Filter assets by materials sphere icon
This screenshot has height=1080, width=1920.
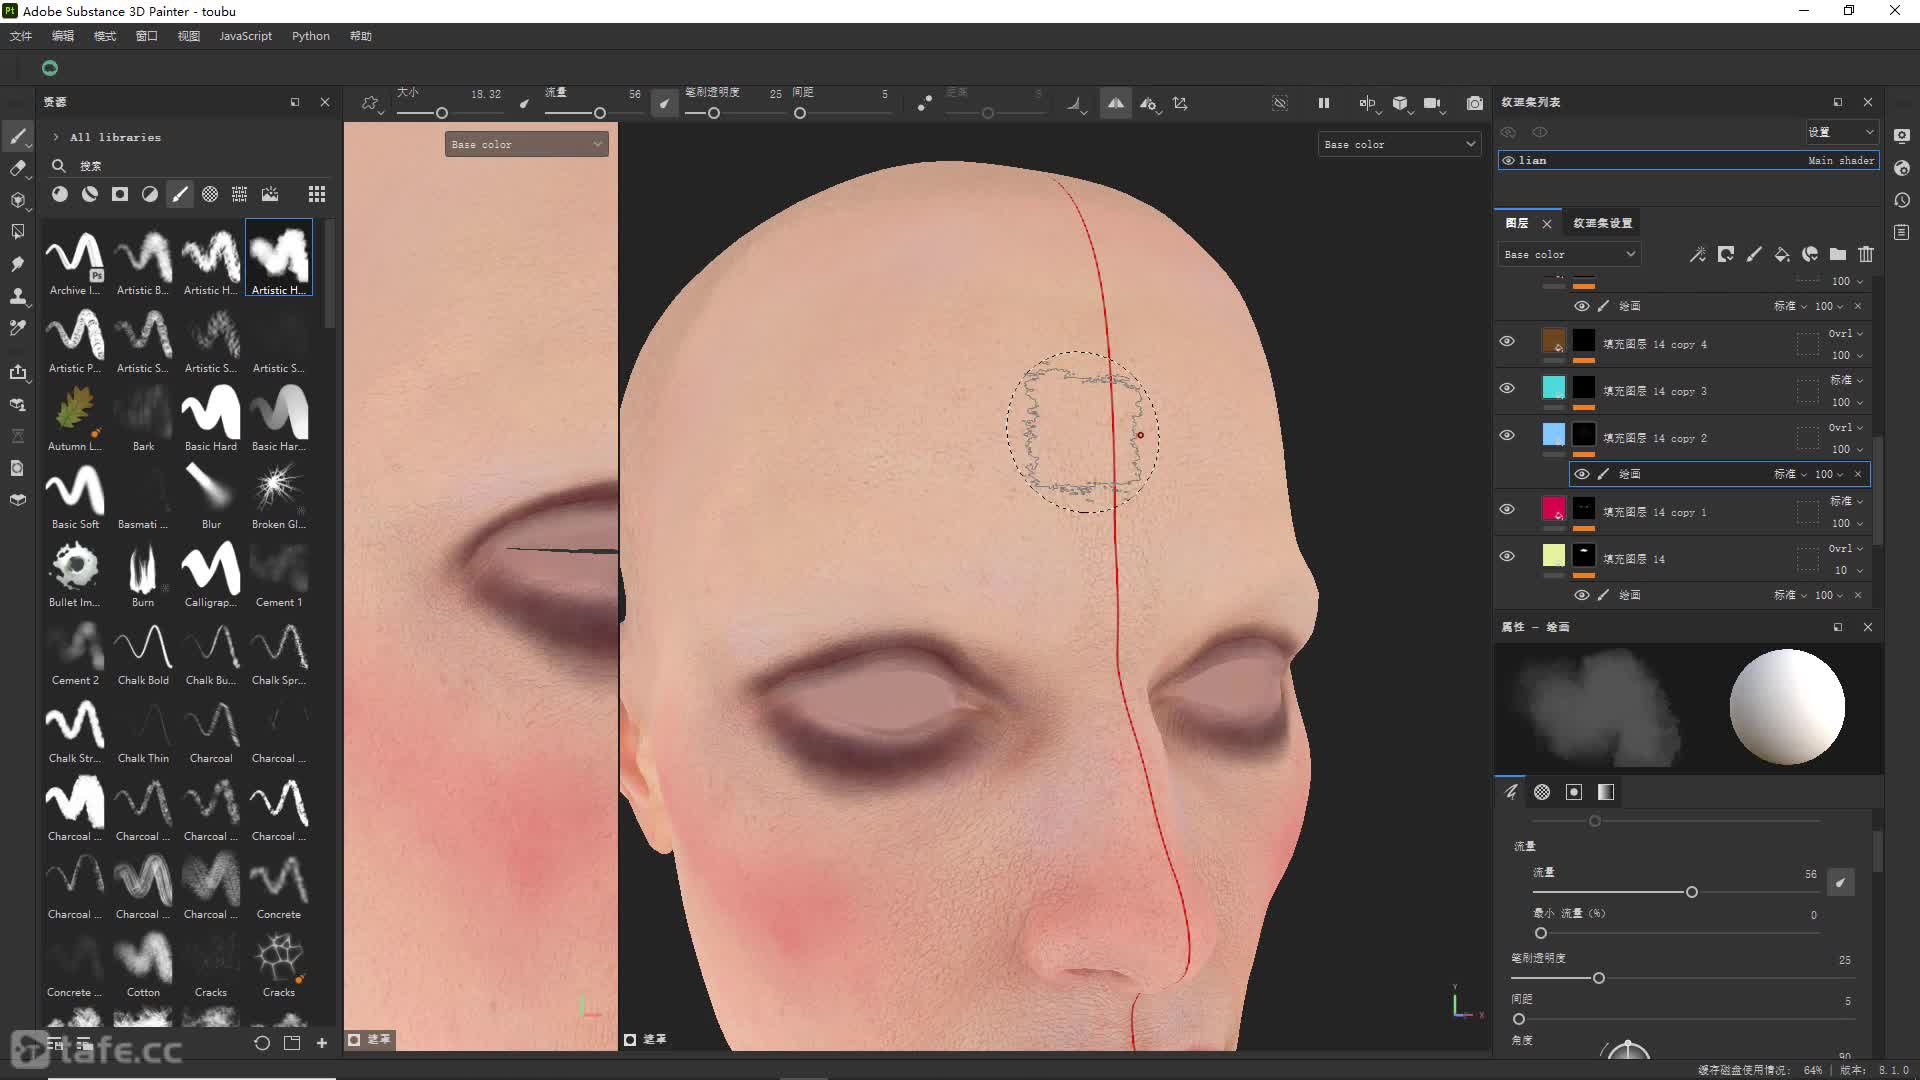(60, 194)
